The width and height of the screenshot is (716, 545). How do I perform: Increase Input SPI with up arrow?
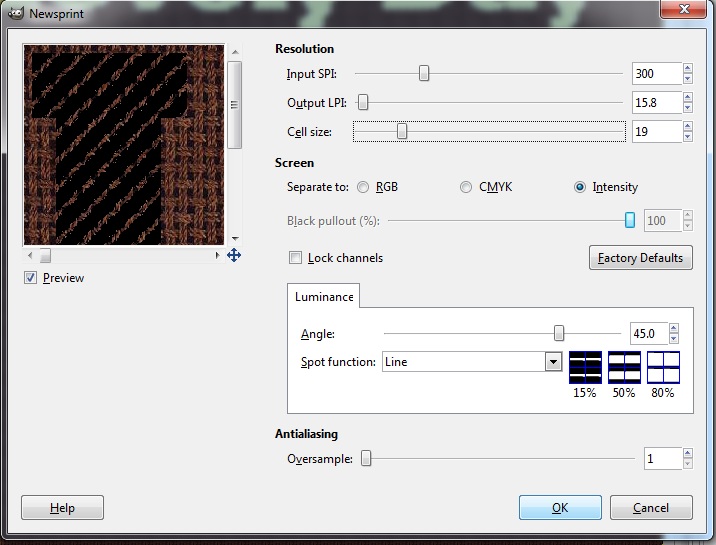(688, 68)
